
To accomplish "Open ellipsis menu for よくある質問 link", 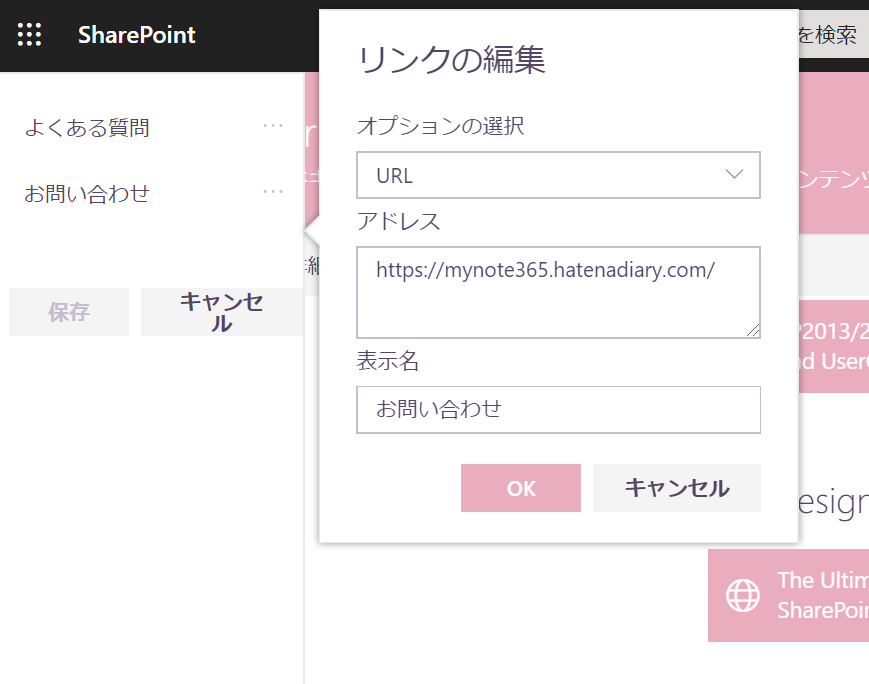I will (273, 126).
